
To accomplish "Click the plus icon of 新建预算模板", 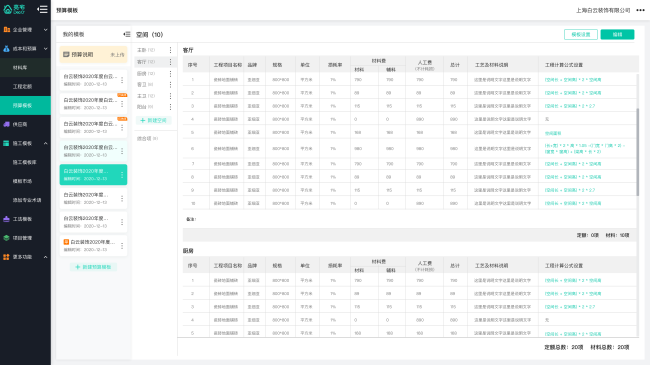I will pos(78,267).
